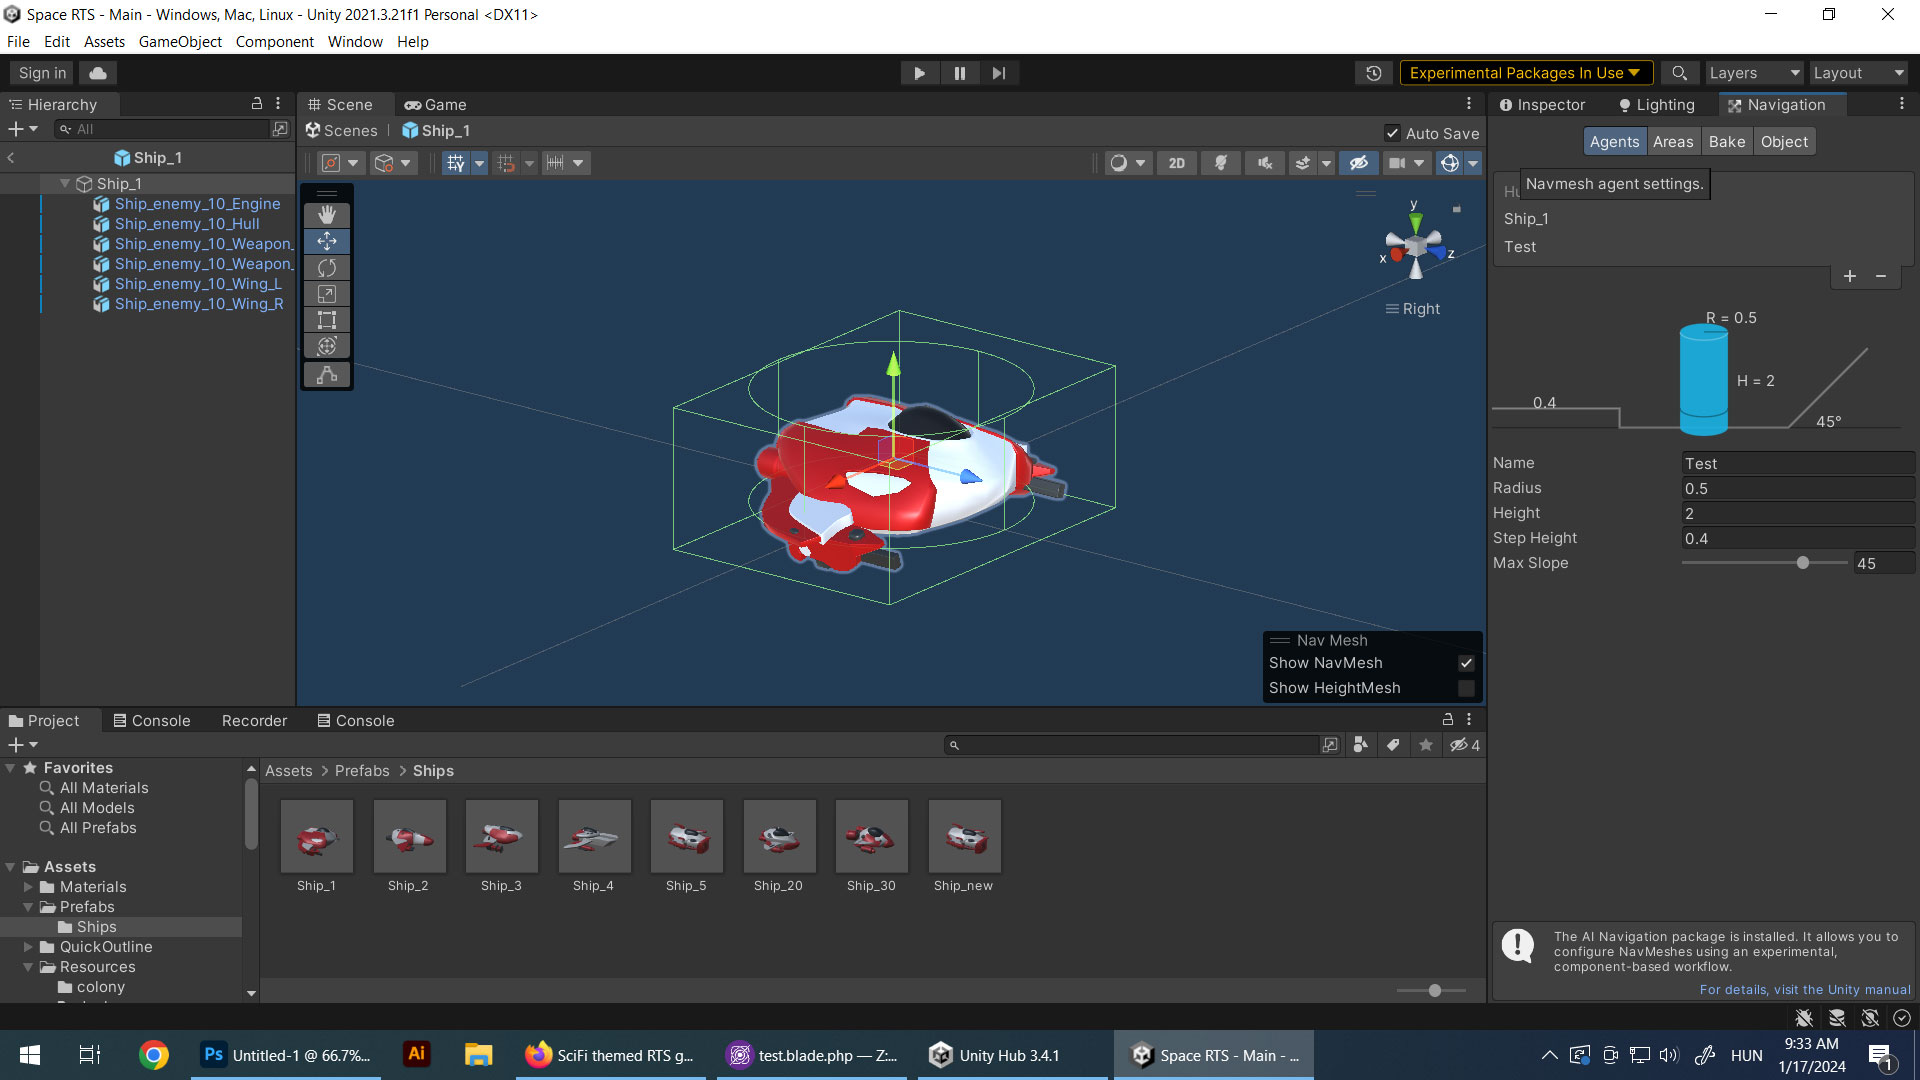Open the GameObject menu
The height and width of the screenshot is (1080, 1920).
pyautogui.click(x=180, y=42)
